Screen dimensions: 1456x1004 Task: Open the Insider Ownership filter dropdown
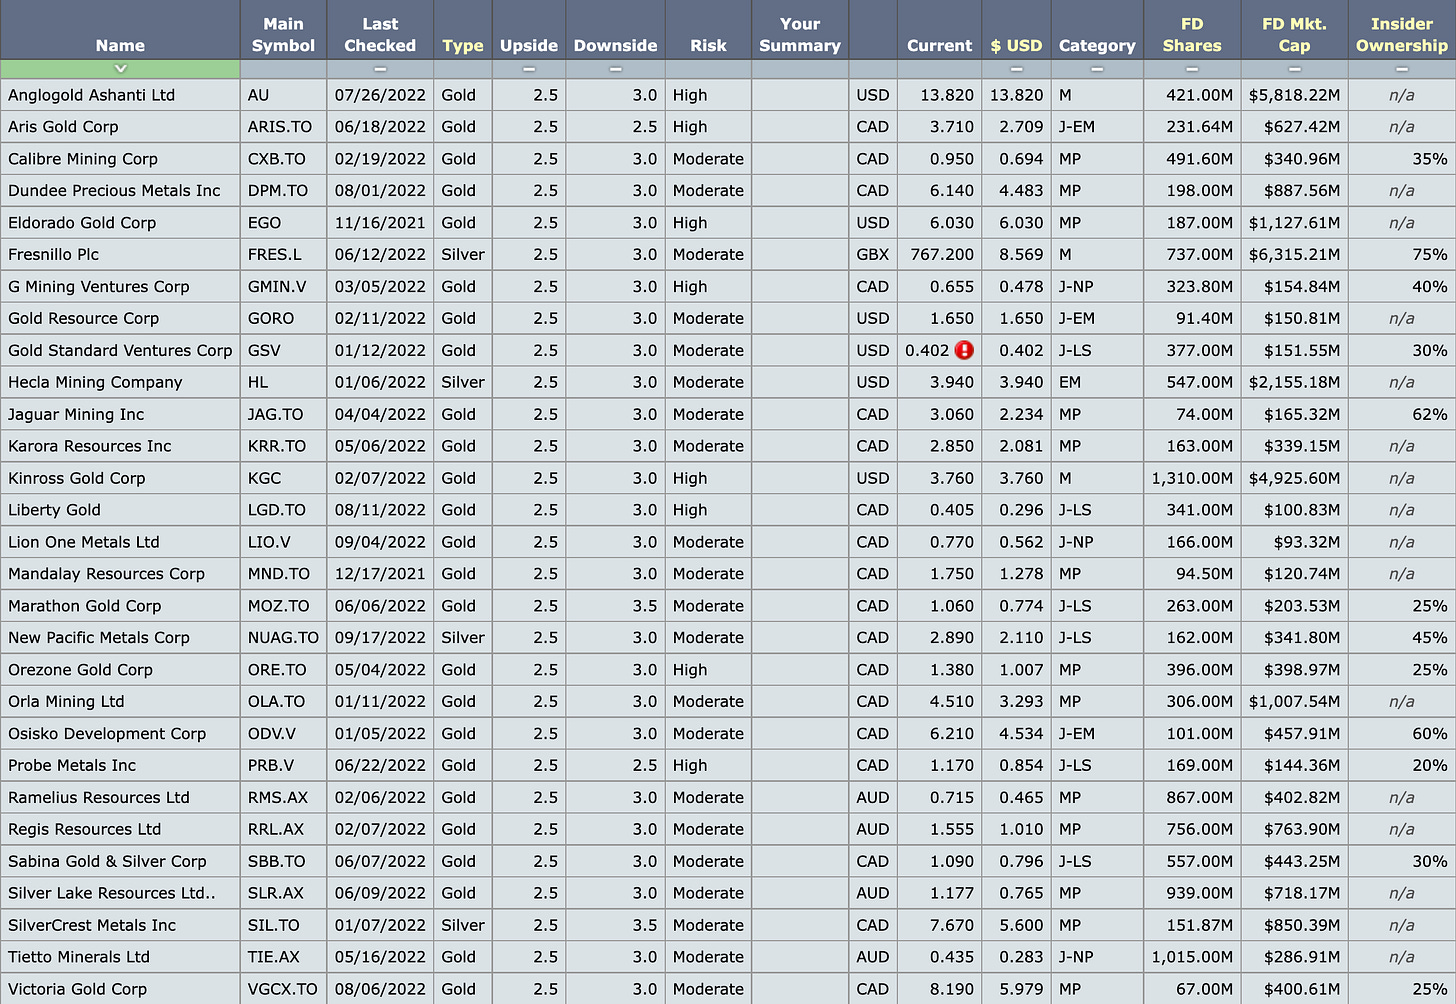click(x=1401, y=69)
